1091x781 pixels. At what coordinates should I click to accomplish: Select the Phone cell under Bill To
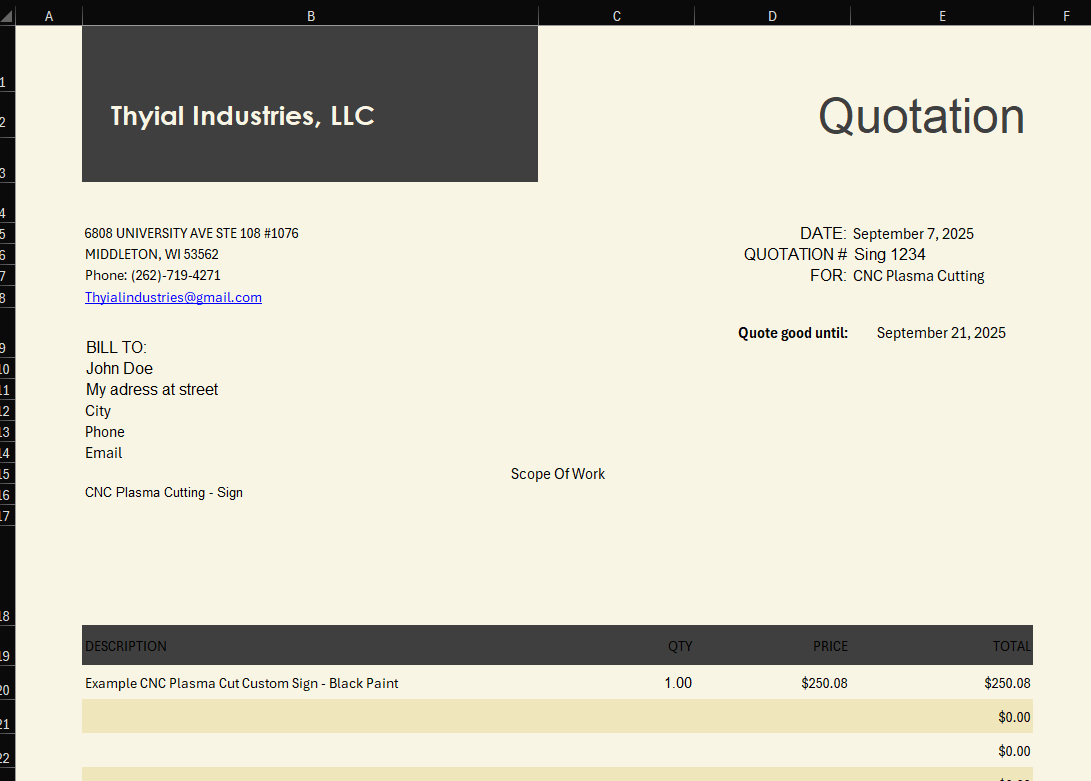click(x=104, y=432)
